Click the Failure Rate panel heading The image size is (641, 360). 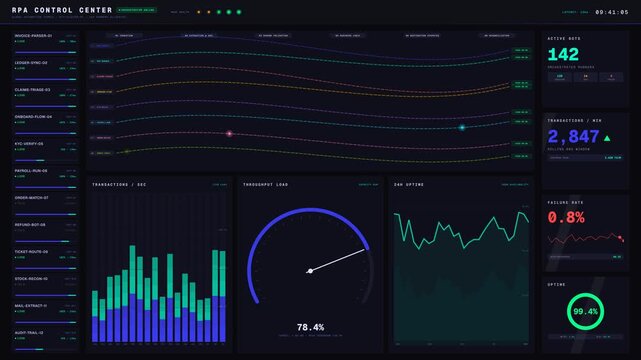point(565,202)
